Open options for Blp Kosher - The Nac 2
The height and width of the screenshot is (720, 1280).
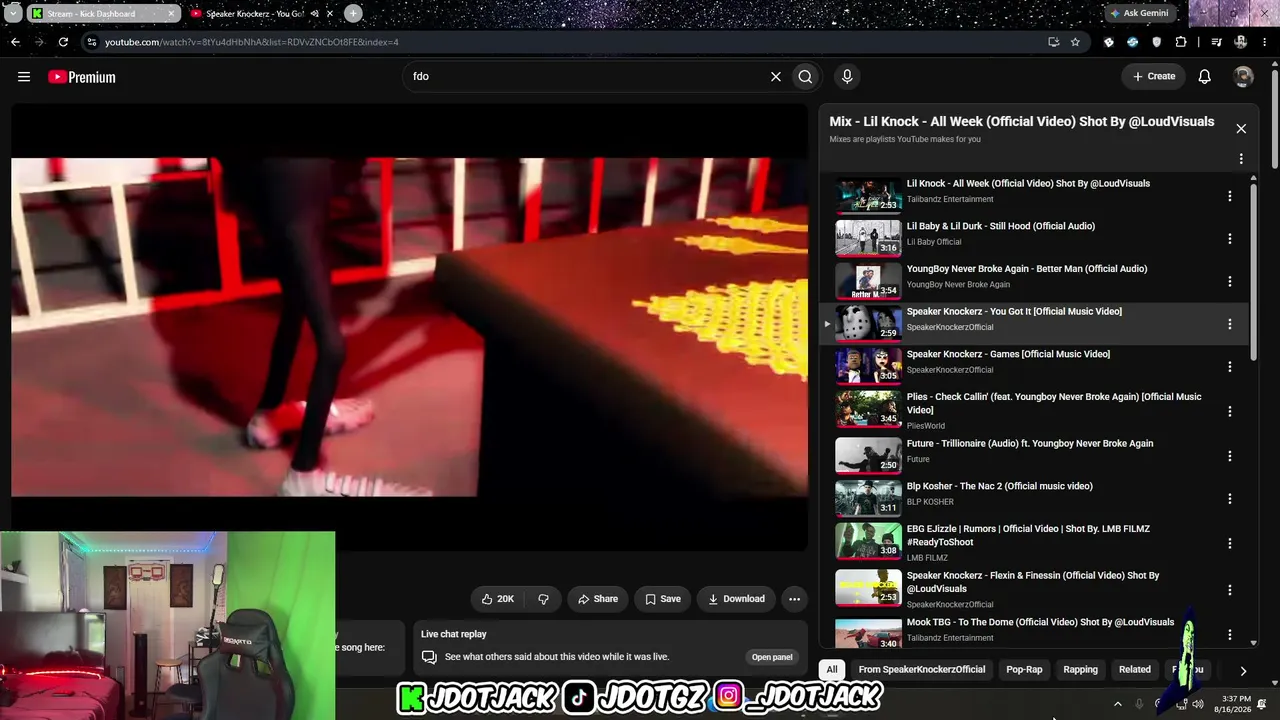tap(1230, 499)
